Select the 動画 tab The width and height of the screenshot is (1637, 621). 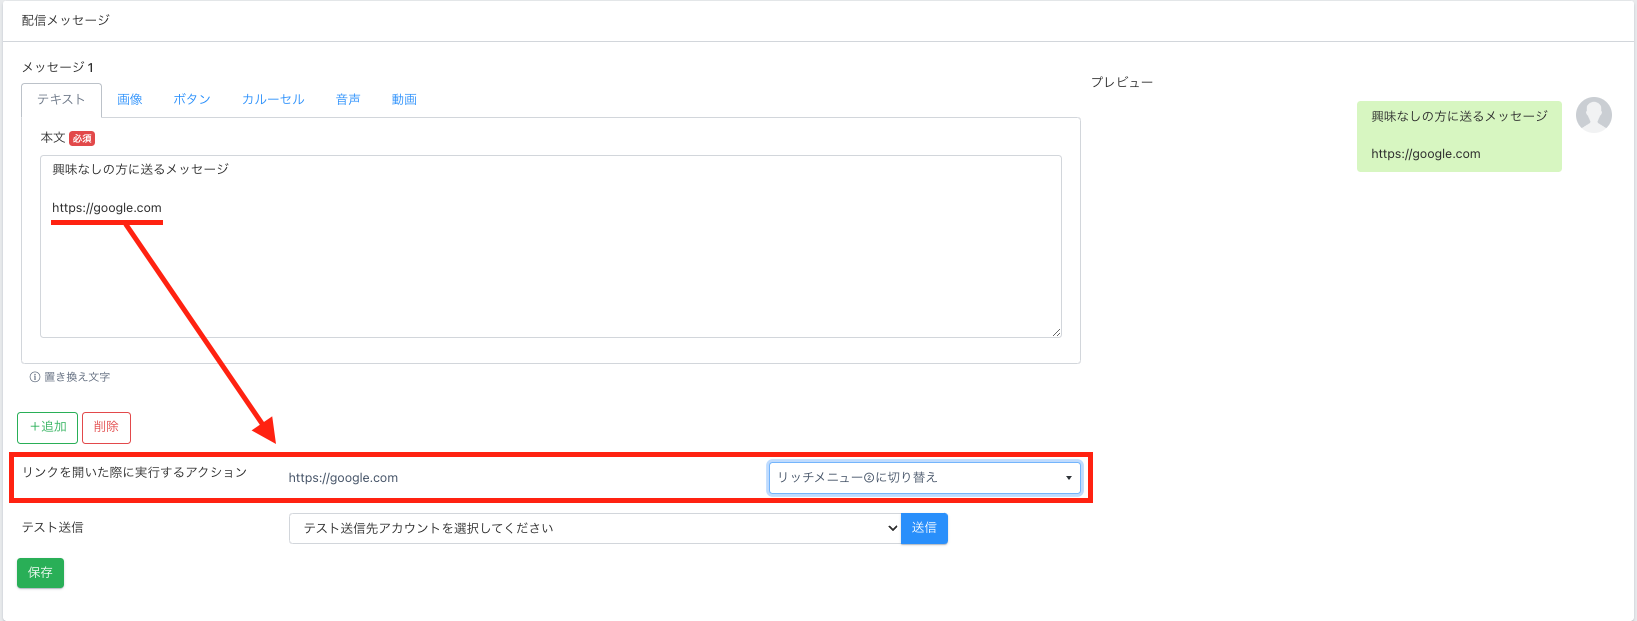(x=404, y=100)
